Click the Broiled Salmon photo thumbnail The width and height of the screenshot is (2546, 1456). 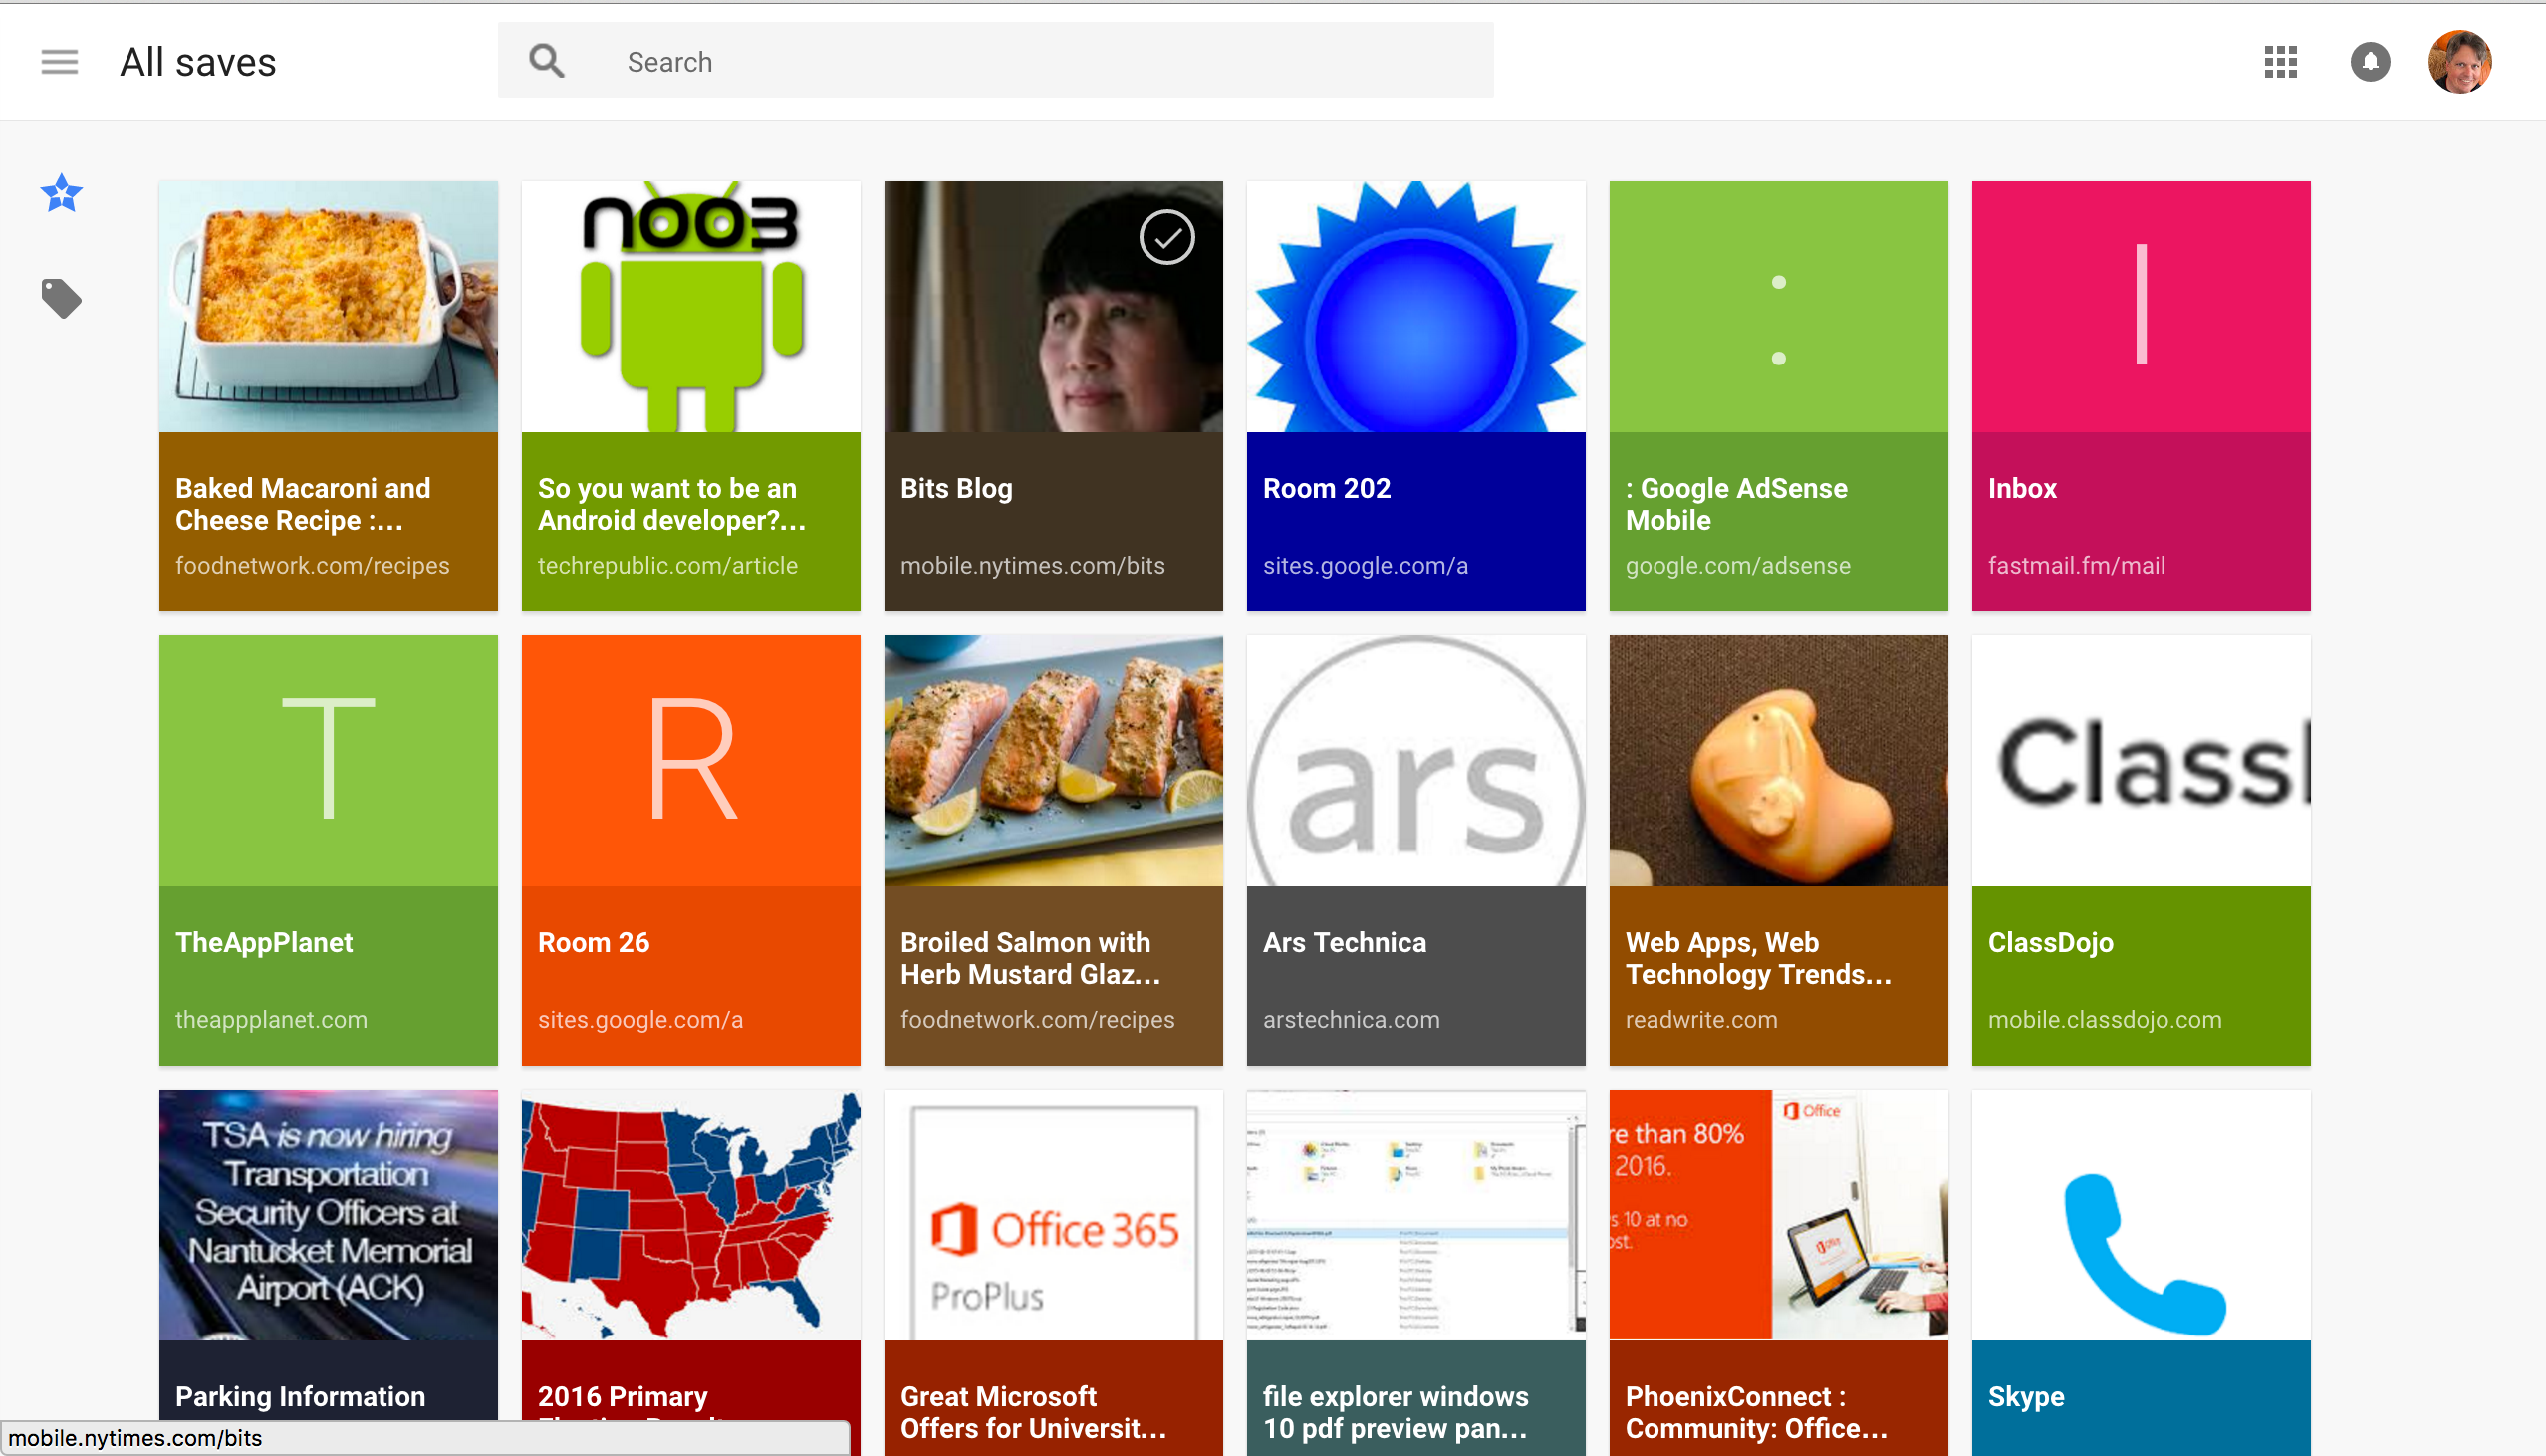click(1053, 760)
